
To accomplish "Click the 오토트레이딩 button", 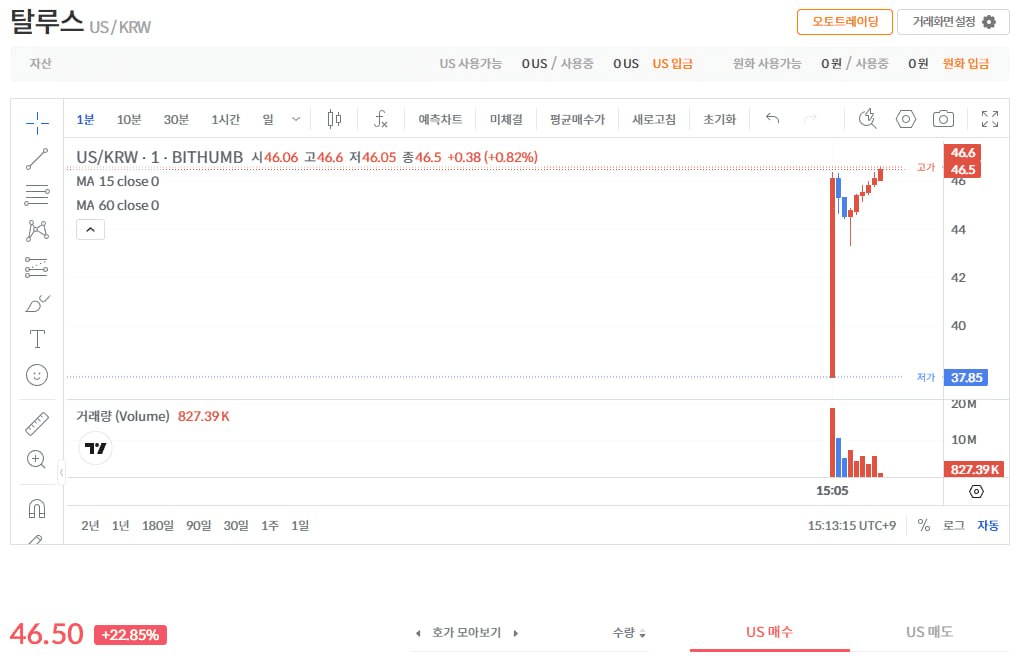I will 845,21.
